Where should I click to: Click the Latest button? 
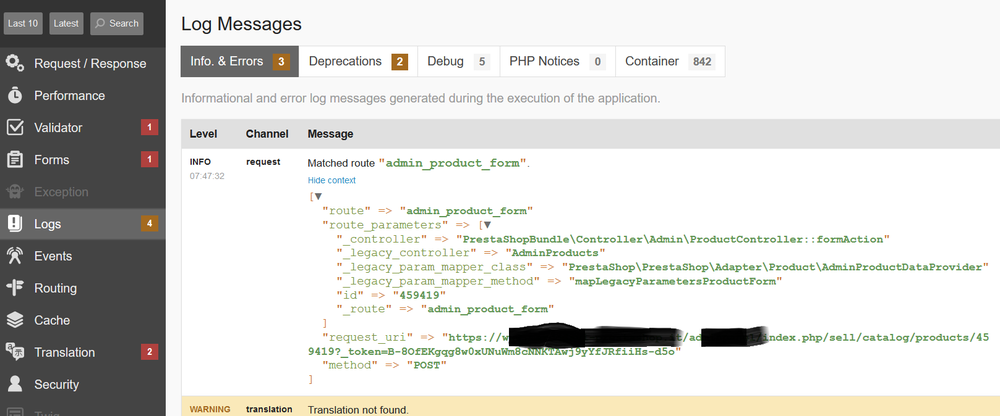tap(66, 24)
